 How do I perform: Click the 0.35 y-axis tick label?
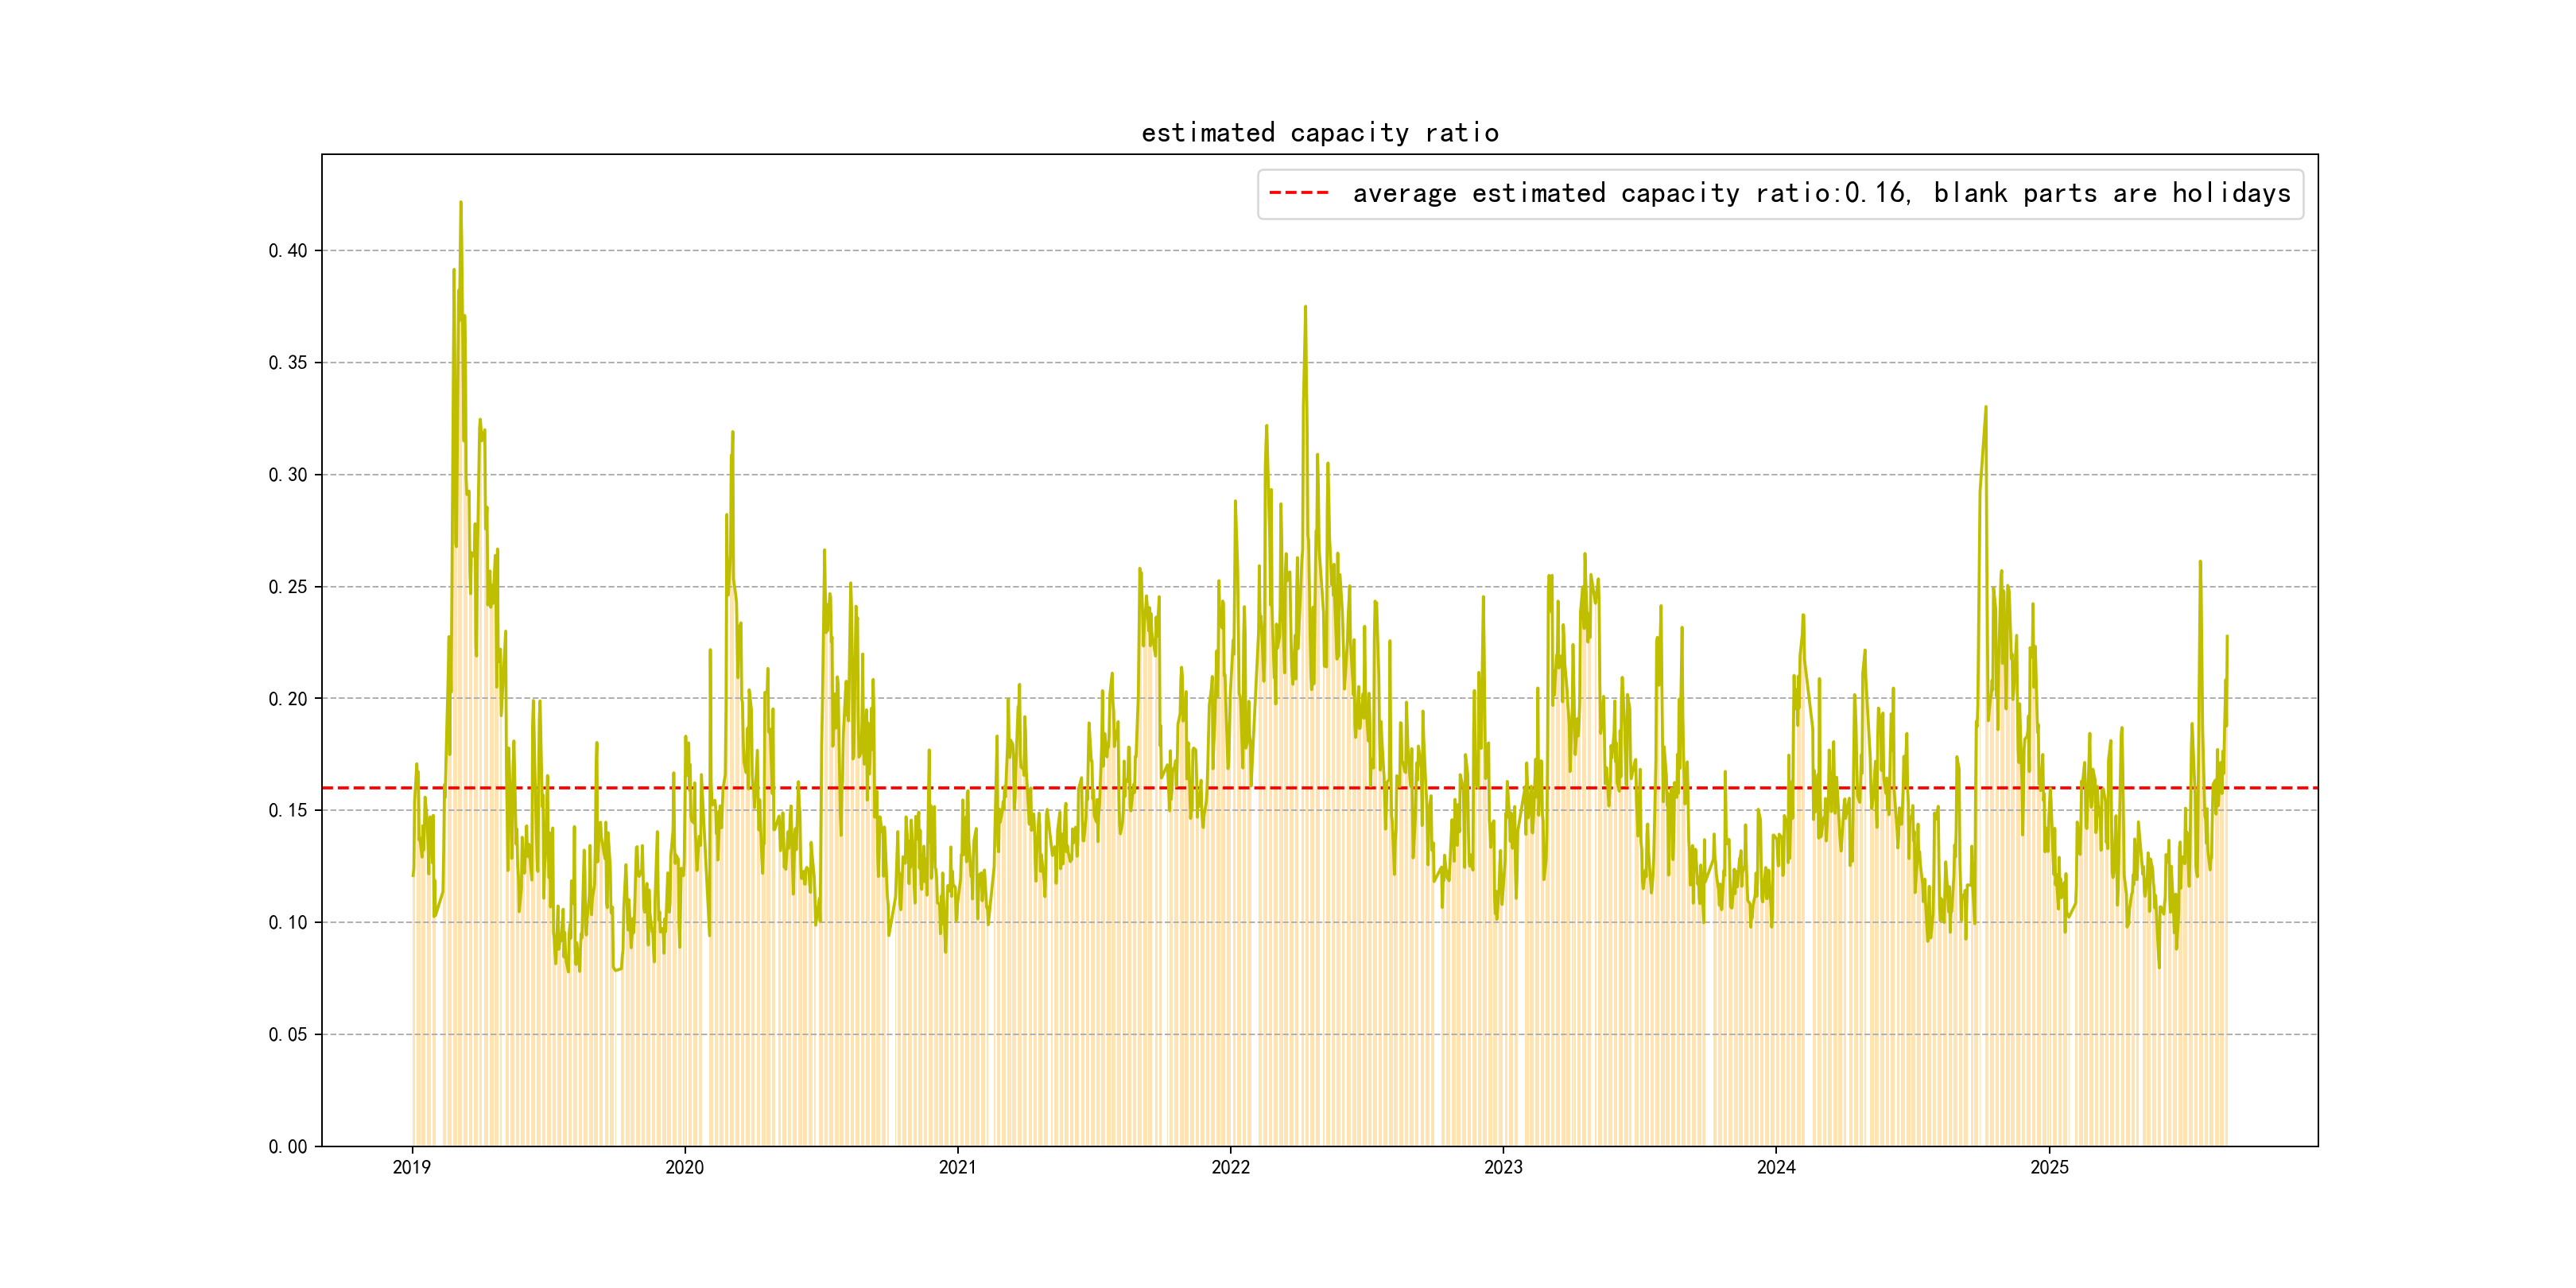click(x=287, y=363)
